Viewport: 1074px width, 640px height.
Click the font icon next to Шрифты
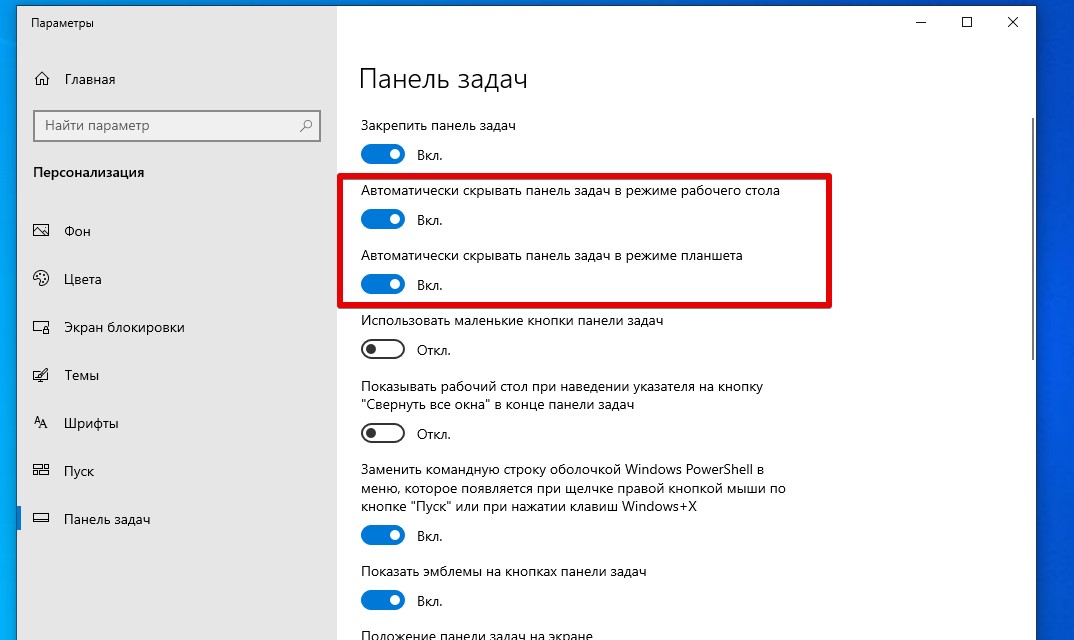[x=41, y=422]
